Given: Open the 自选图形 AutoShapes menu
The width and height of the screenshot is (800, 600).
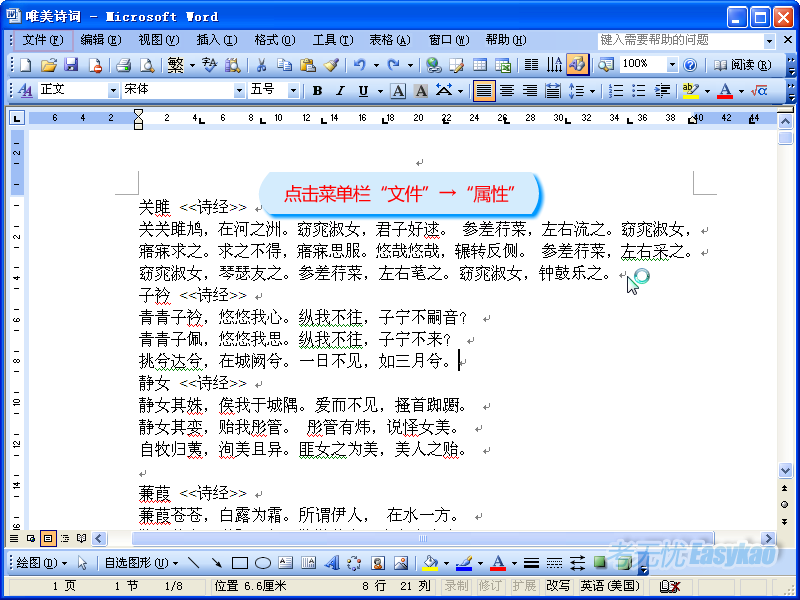Looking at the screenshot, I should coord(141,563).
